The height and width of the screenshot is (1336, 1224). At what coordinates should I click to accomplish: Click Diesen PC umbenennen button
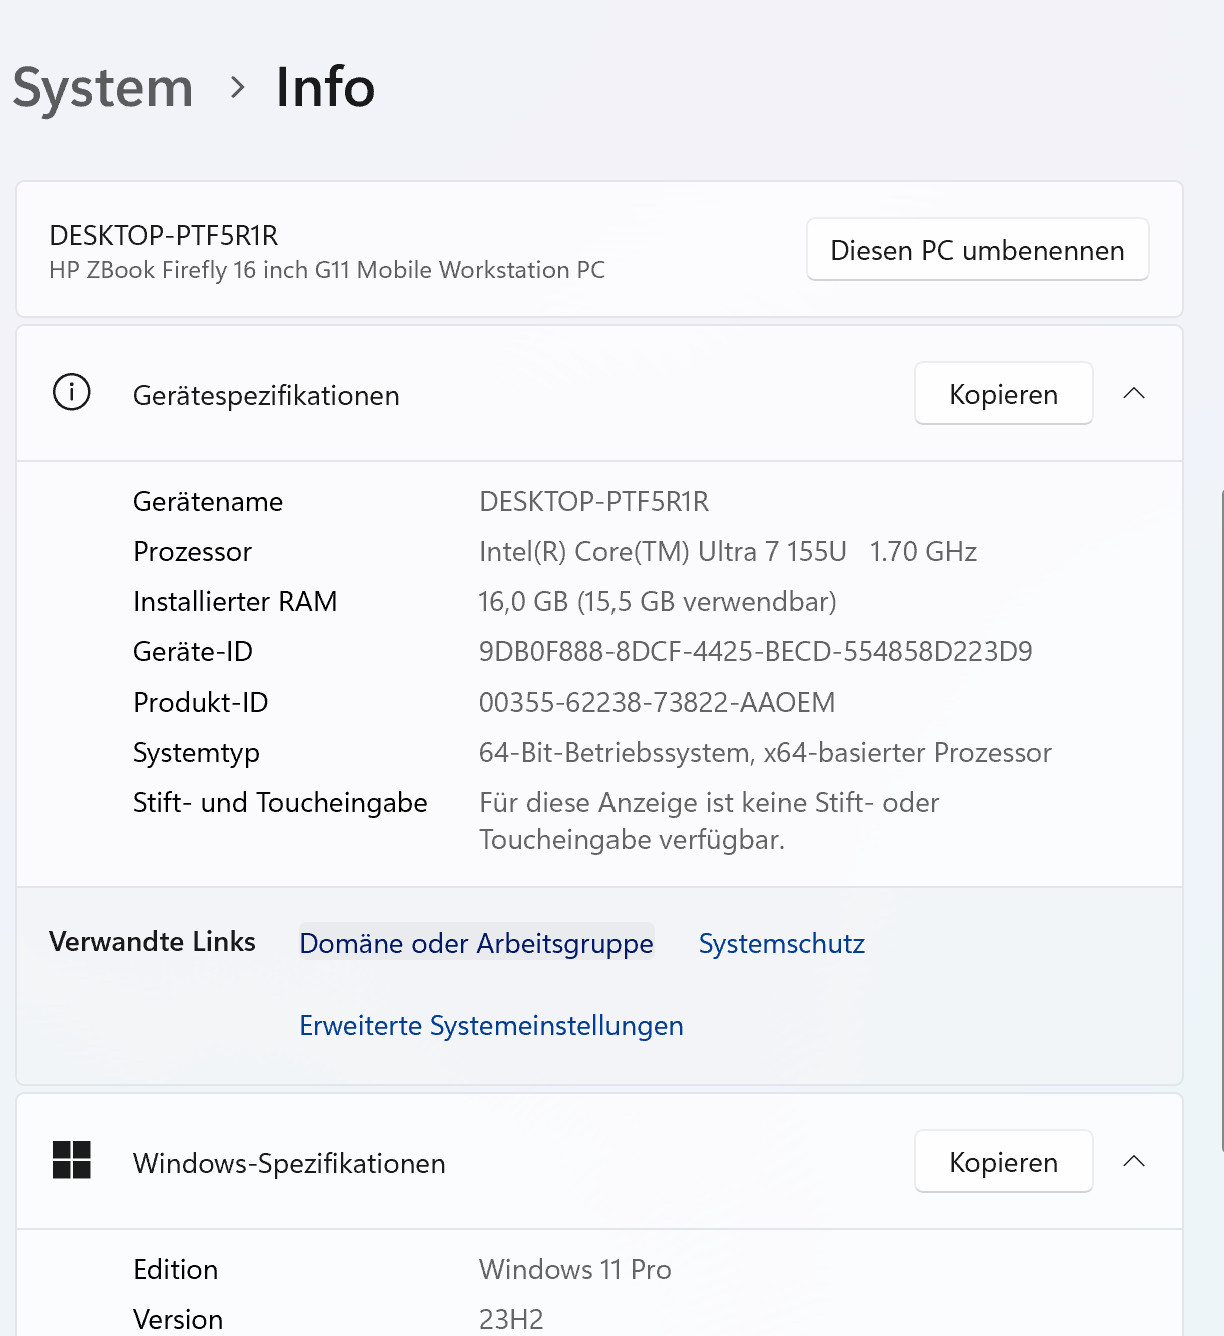pyautogui.click(x=977, y=250)
